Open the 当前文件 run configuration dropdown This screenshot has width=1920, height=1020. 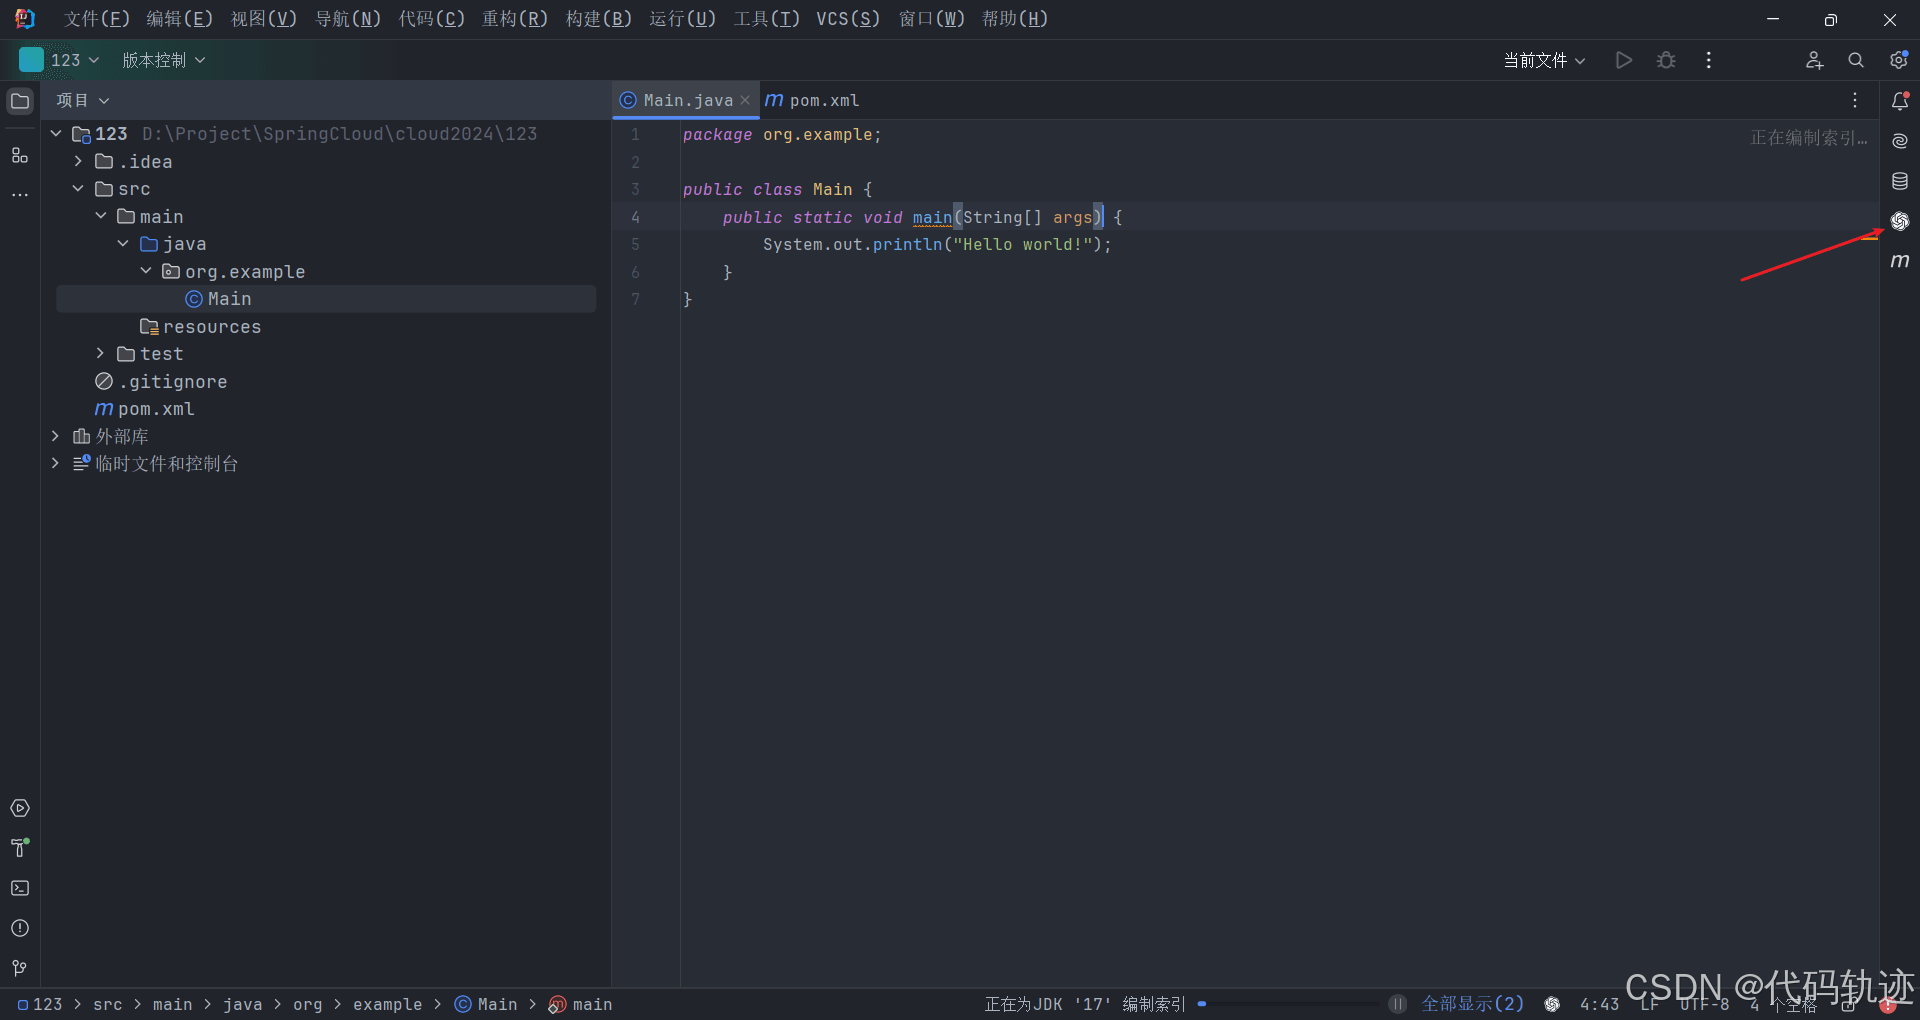1544,60
